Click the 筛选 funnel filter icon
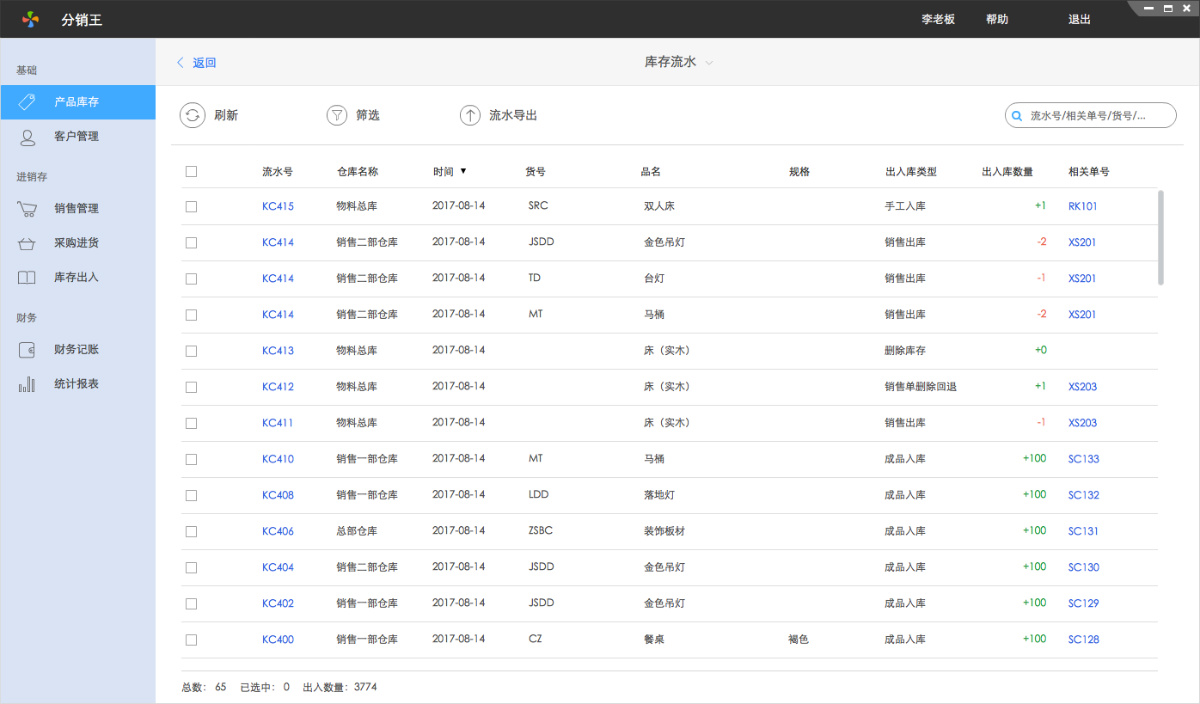Image resolution: width=1200 pixels, height=704 pixels. [337, 115]
